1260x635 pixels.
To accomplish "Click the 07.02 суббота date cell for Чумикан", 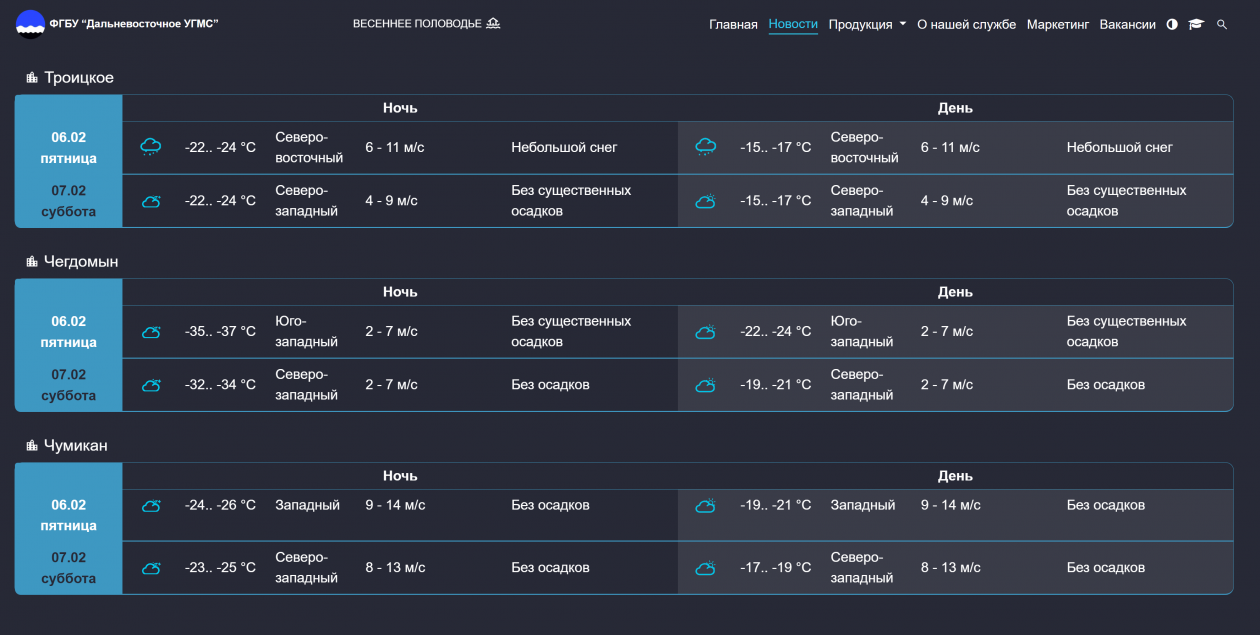I will [x=69, y=568].
